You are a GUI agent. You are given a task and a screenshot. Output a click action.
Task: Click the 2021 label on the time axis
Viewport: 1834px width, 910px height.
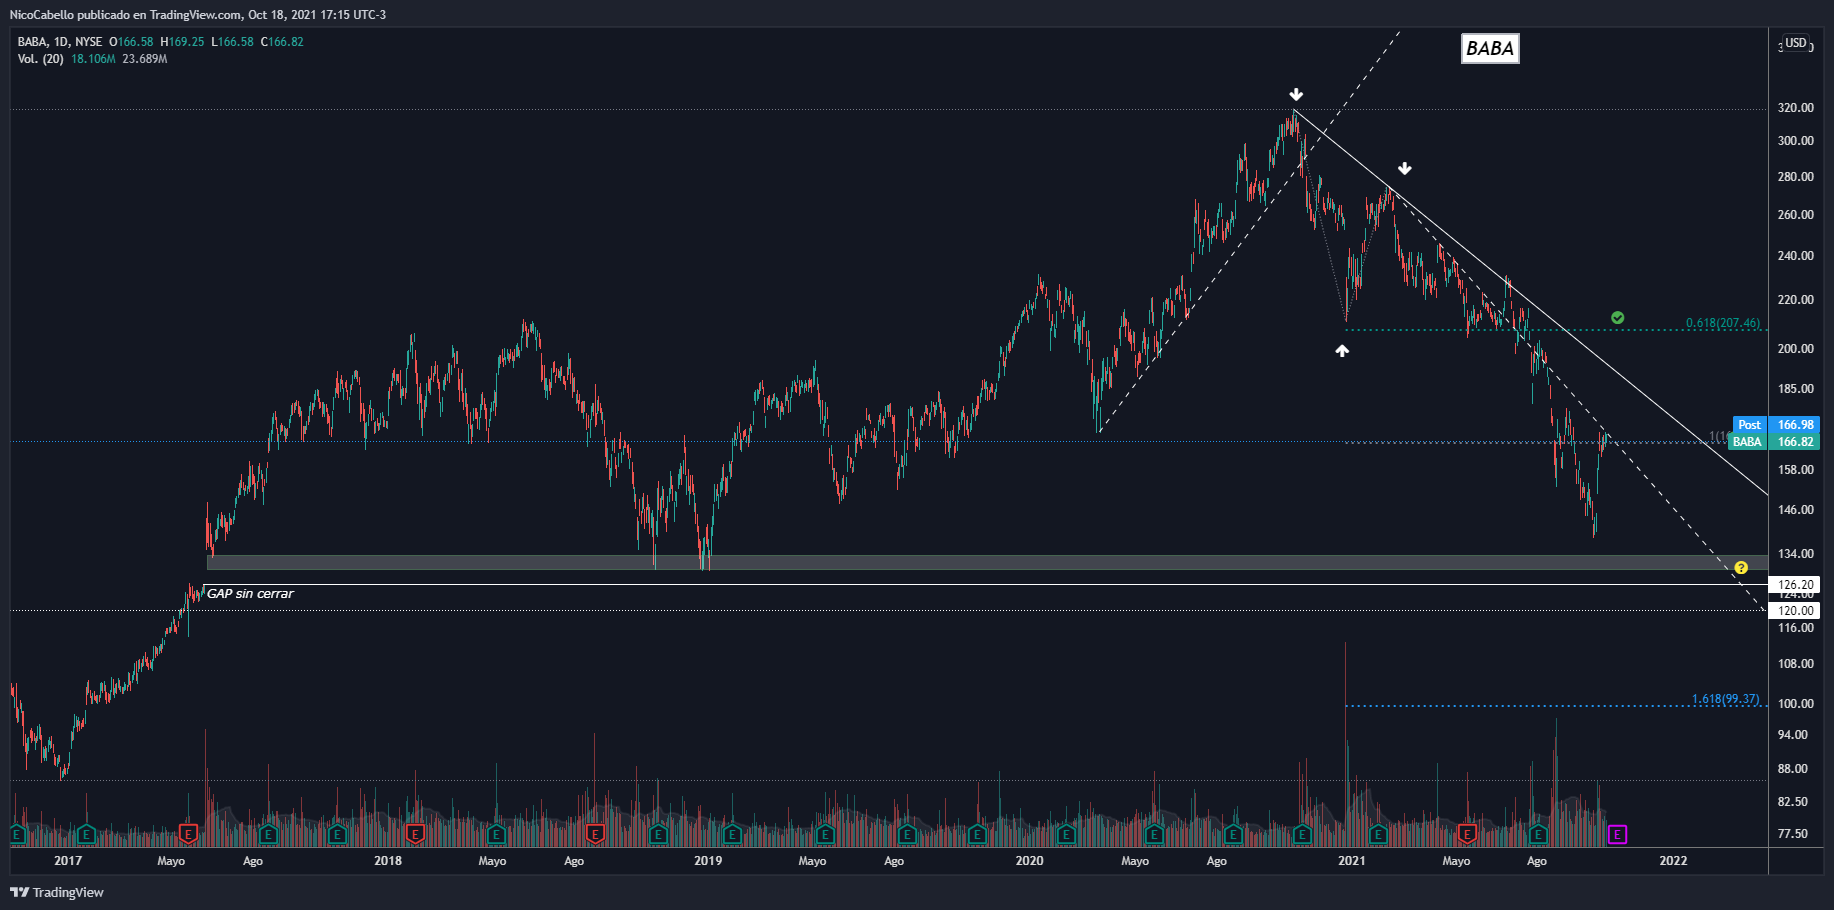click(1352, 861)
